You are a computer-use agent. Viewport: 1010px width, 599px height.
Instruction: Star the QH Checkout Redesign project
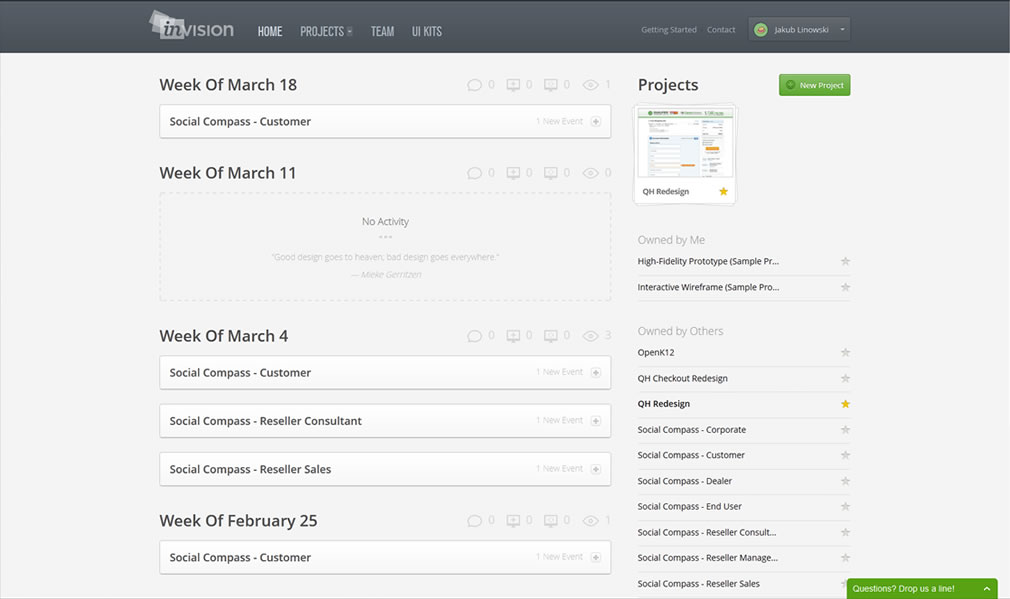[x=845, y=379]
